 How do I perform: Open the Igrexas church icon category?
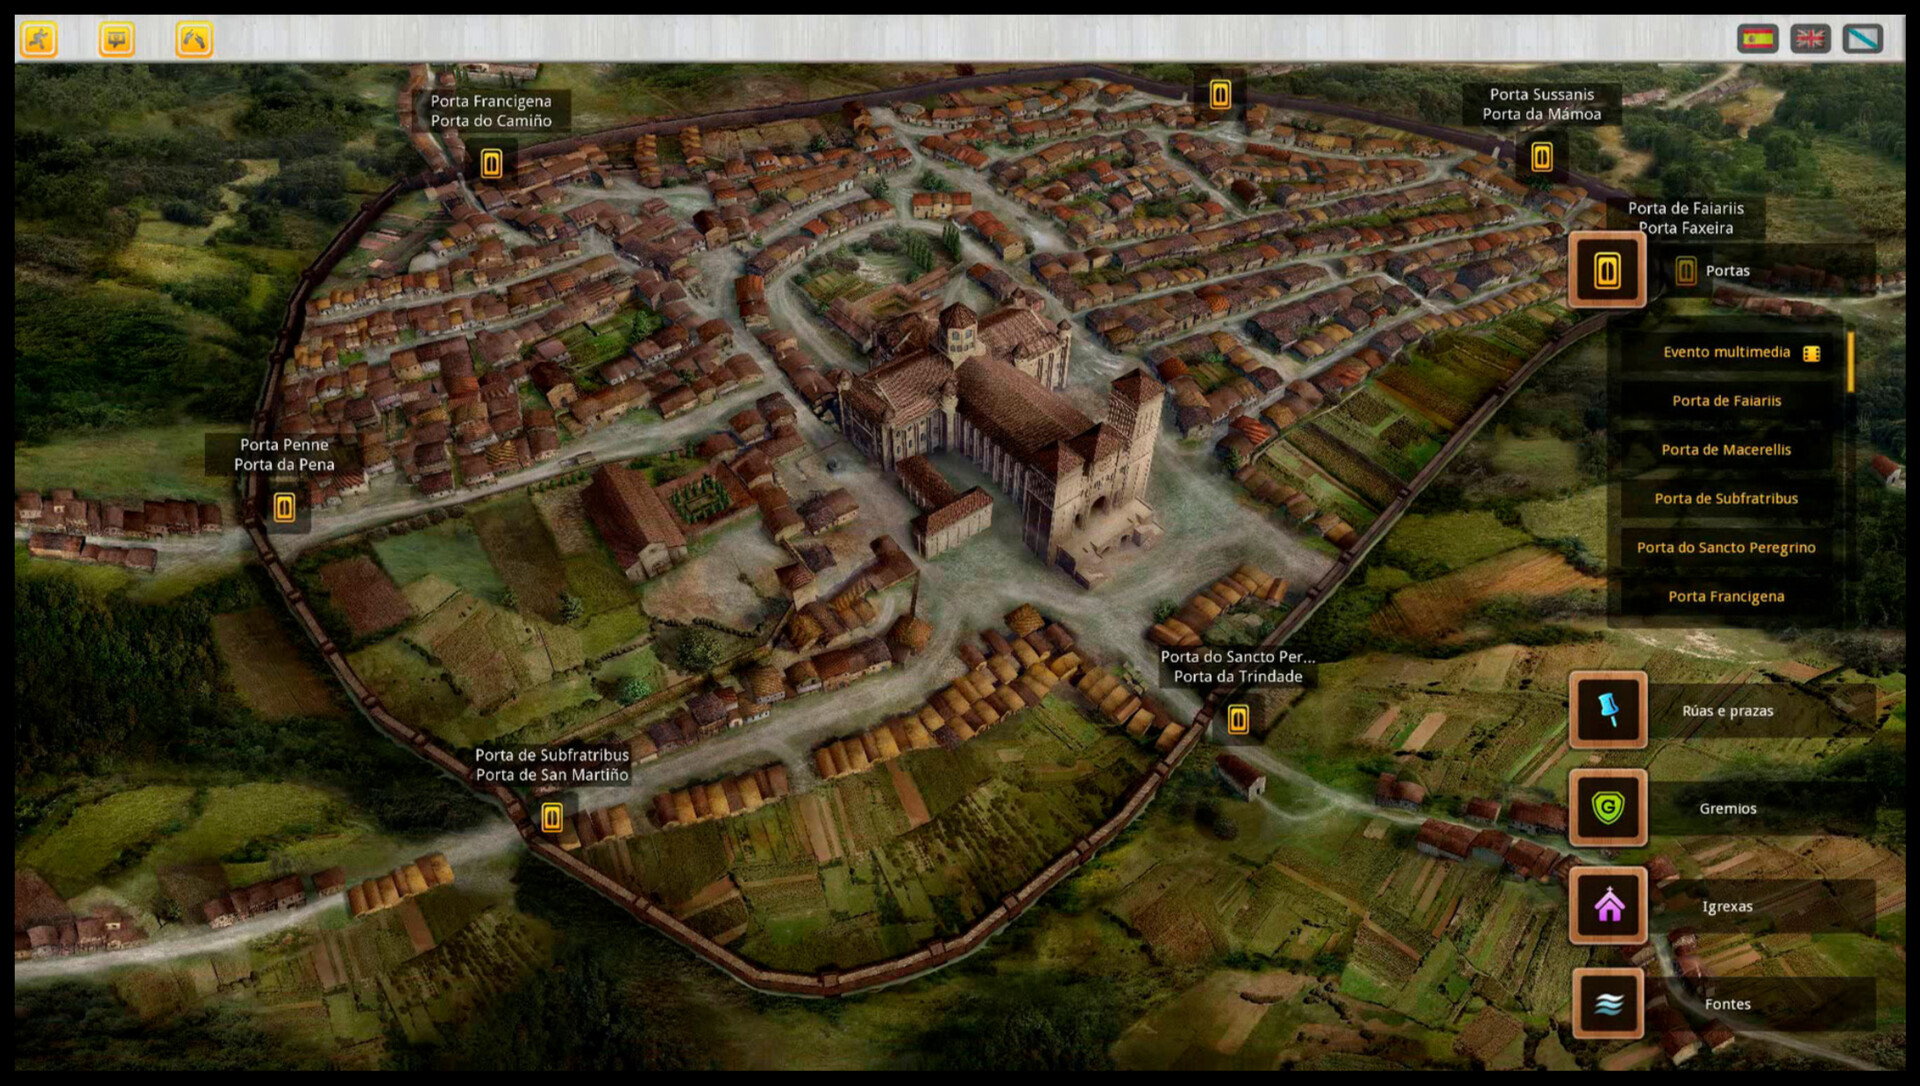pyautogui.click(x=1607, y=906)
